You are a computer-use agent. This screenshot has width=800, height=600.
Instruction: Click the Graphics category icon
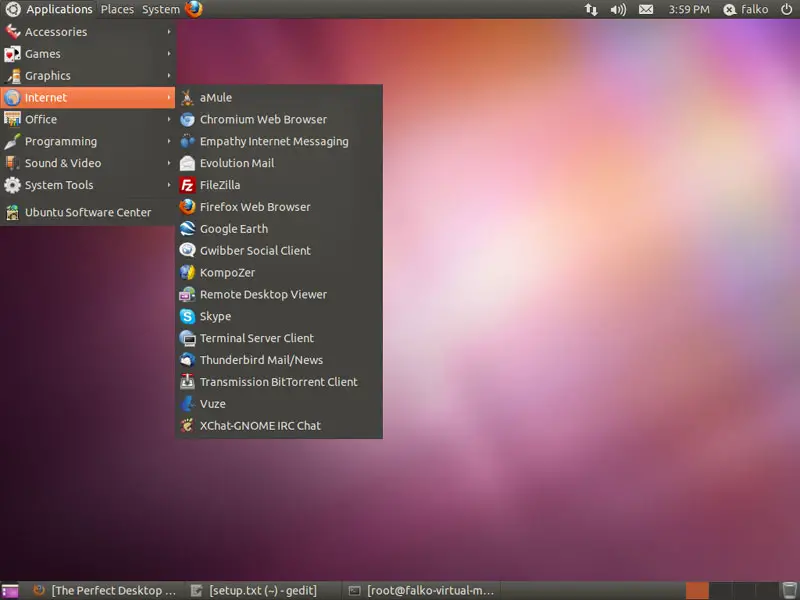pos(12,76)
